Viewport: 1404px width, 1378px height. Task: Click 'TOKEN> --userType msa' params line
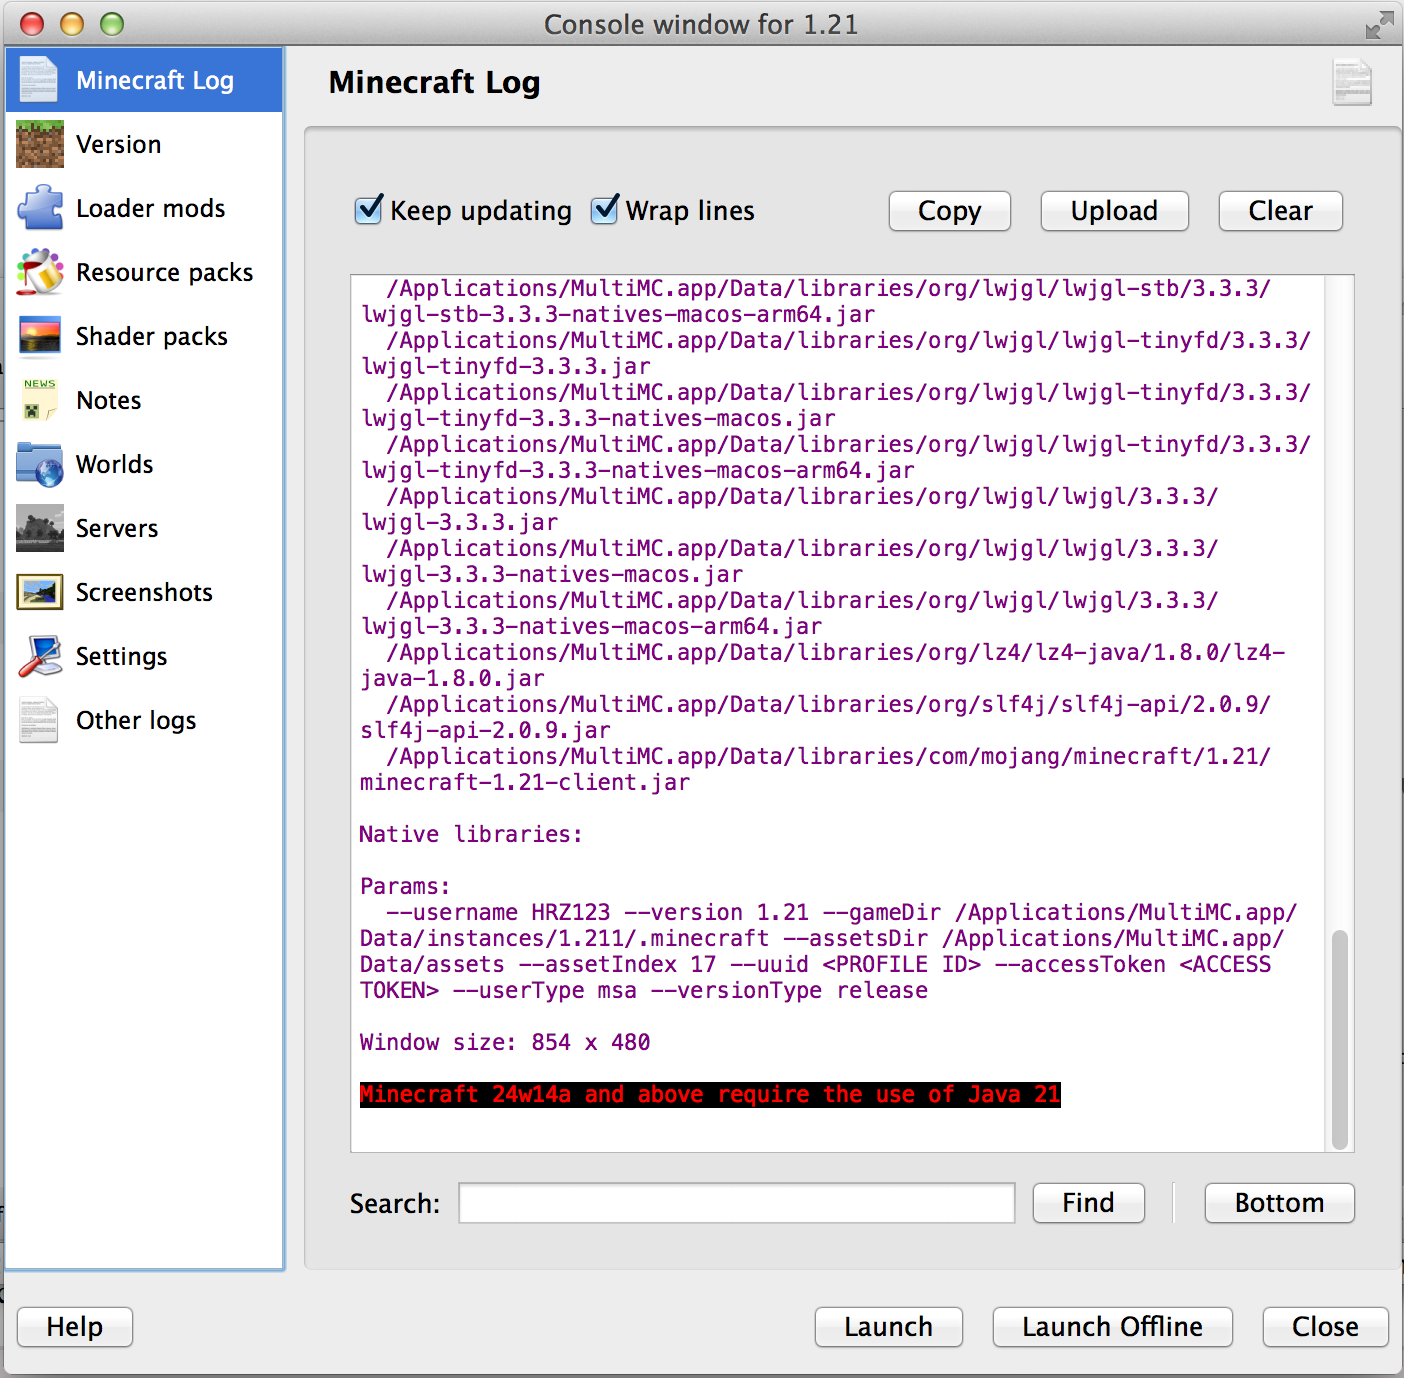point(644,990)
